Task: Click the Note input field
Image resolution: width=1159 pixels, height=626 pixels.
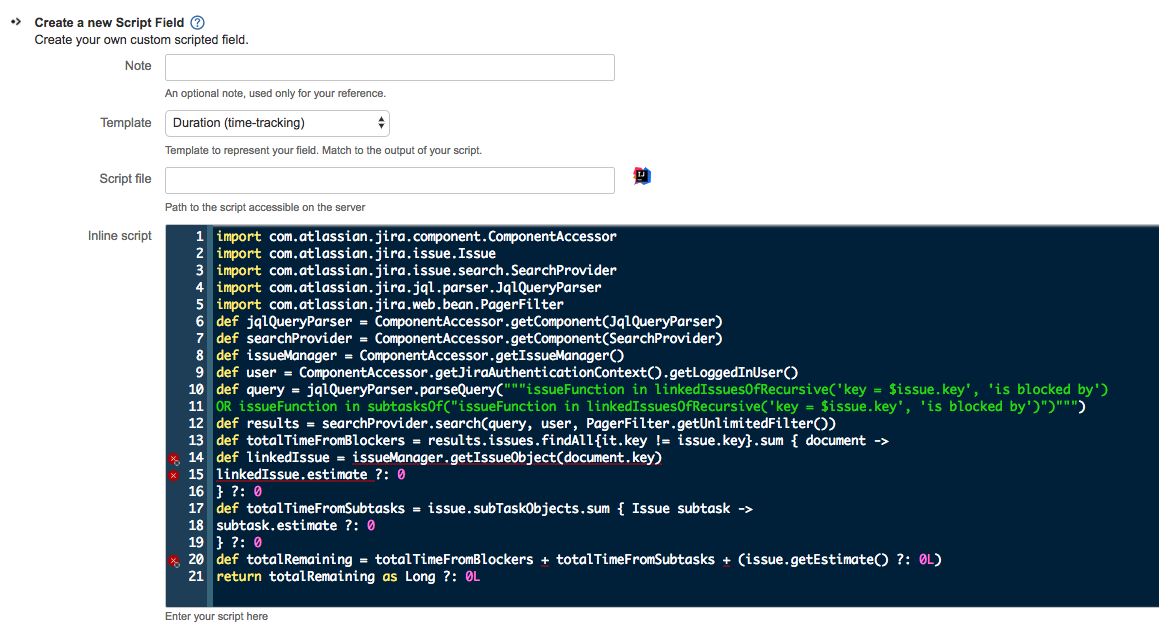Action: pos(389,67)
